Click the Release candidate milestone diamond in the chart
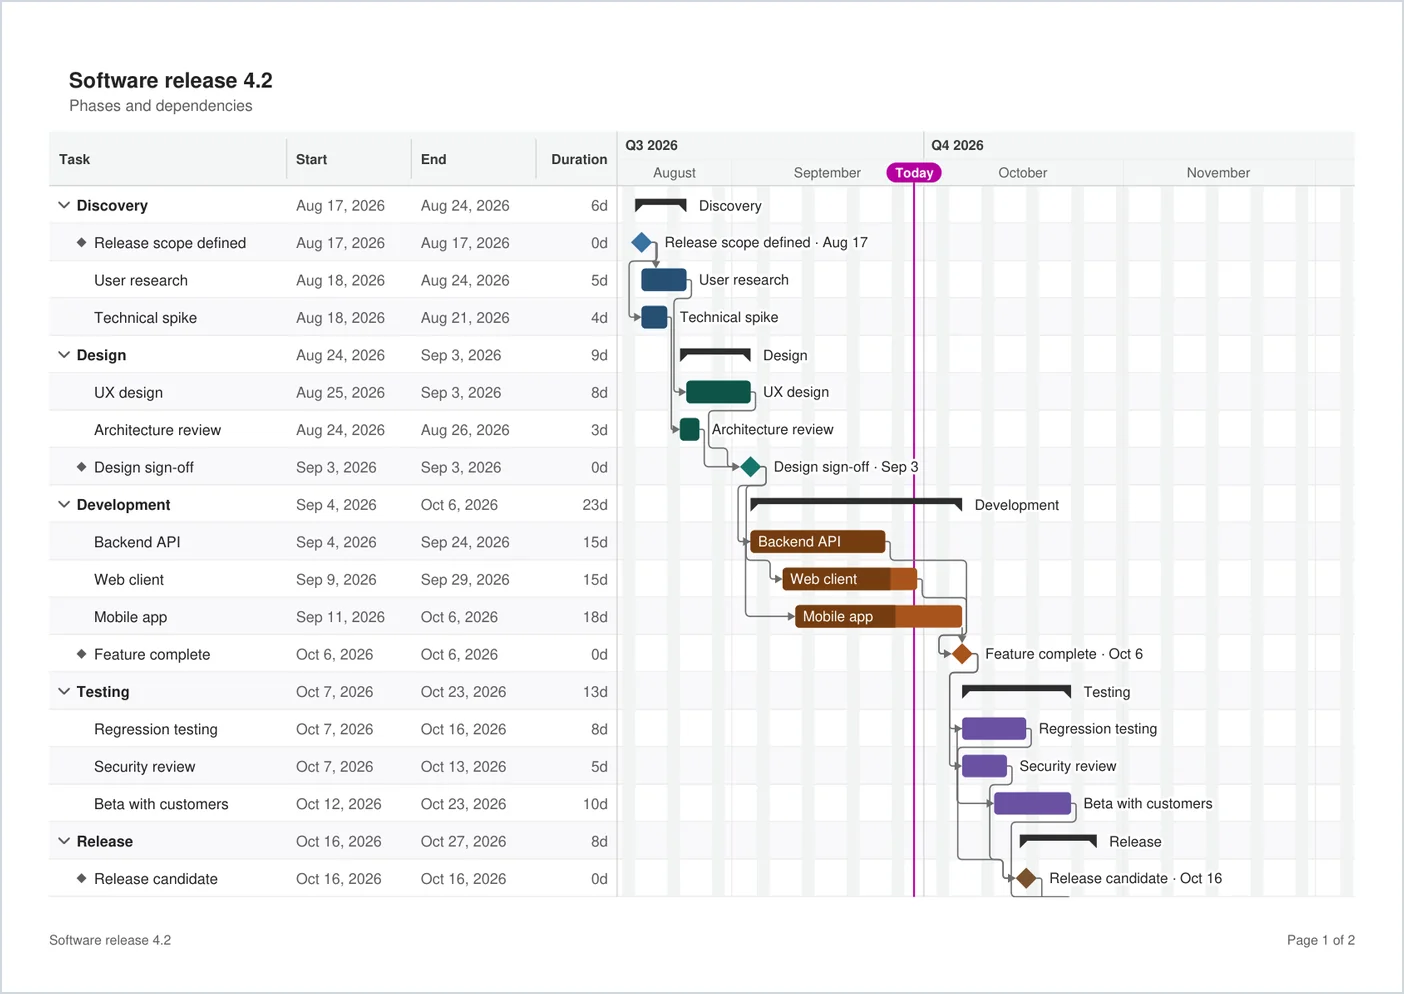 coord(1026,879)
